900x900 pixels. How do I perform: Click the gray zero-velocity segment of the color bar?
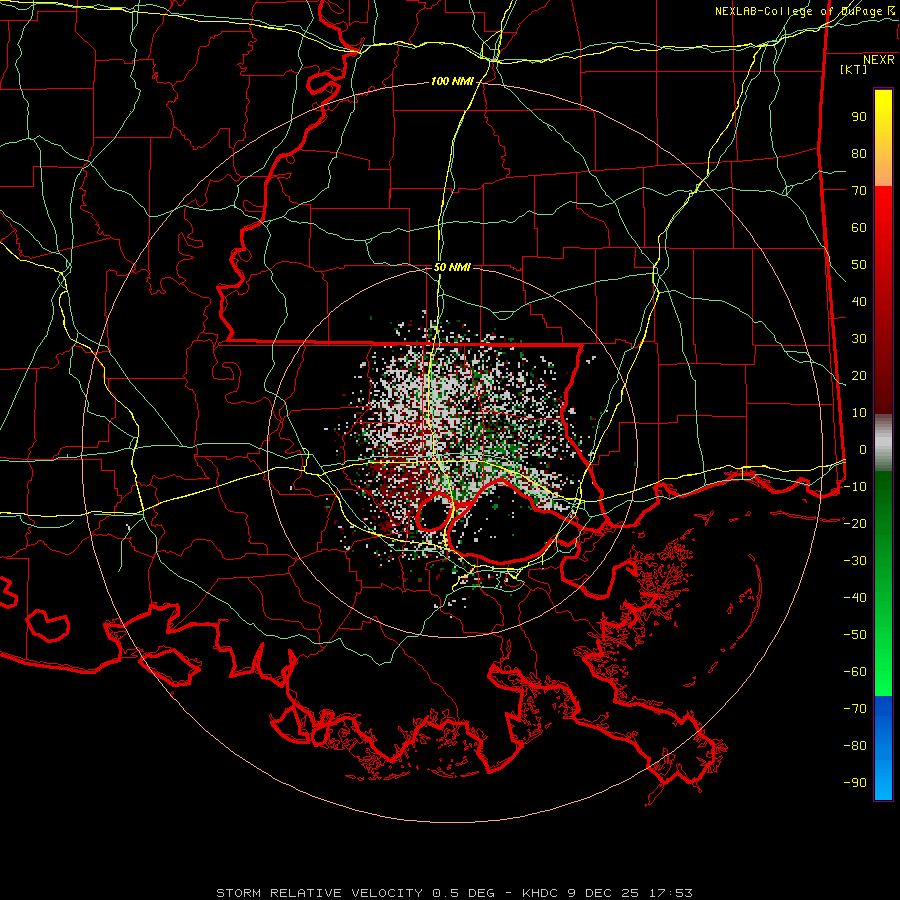883,443
